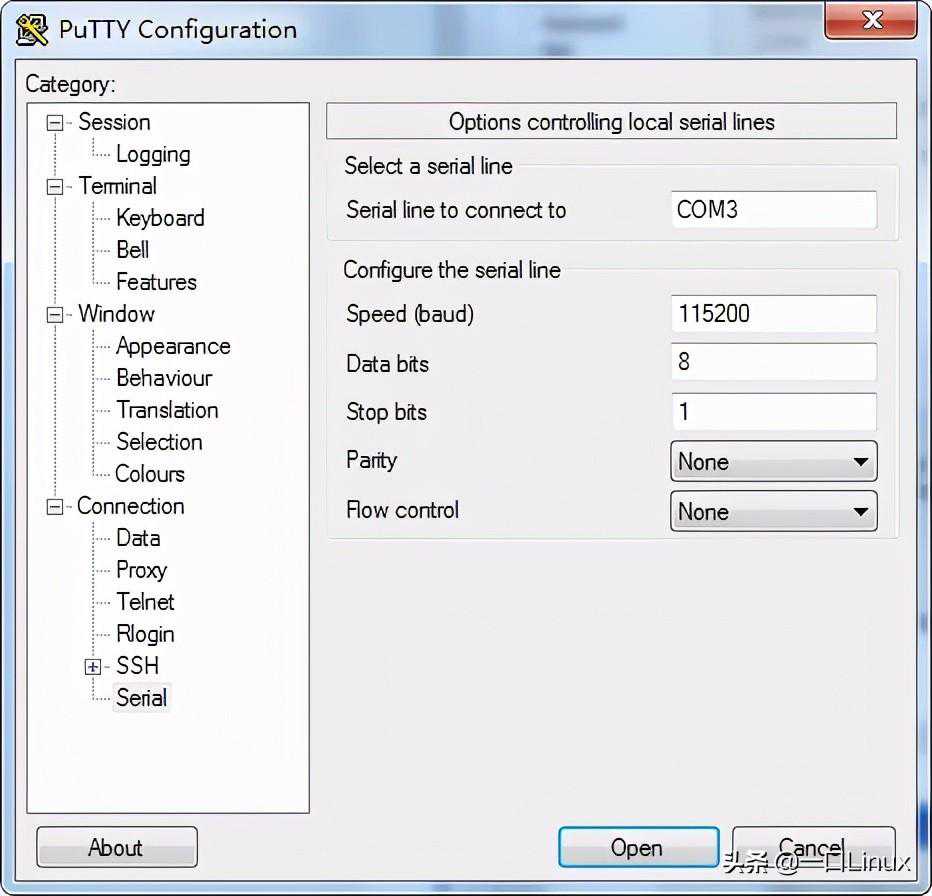Click the Serial line to connect field
Image resolution: width=932 pixels, height=896 pixels.
773,210
